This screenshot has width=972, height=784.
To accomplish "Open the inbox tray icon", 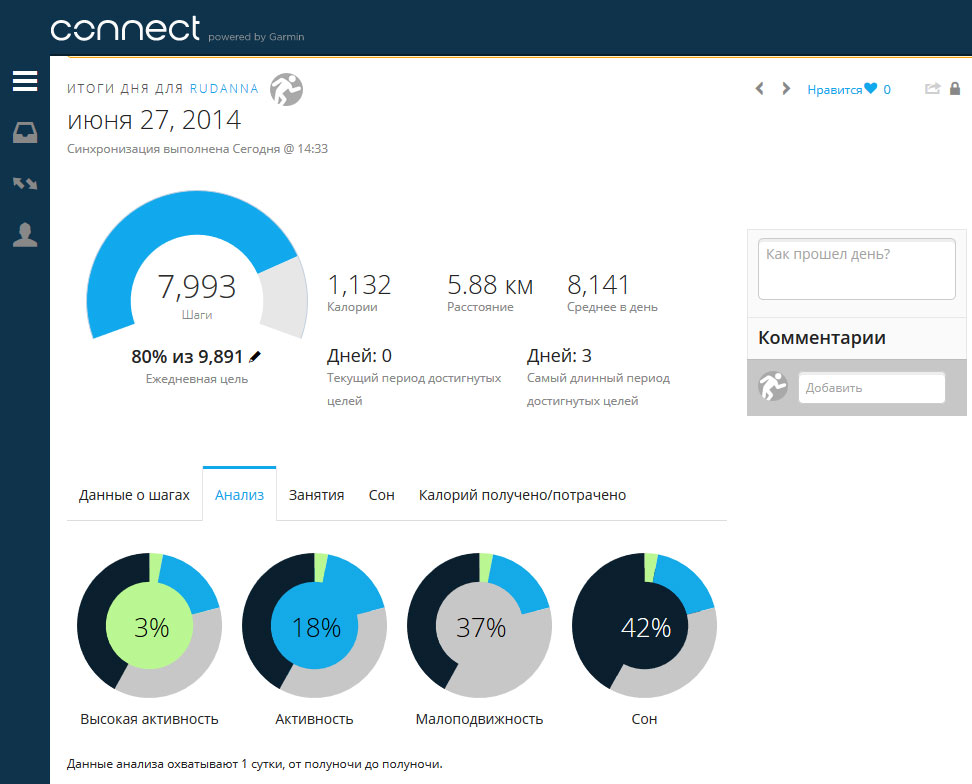I will pos(25,132).
